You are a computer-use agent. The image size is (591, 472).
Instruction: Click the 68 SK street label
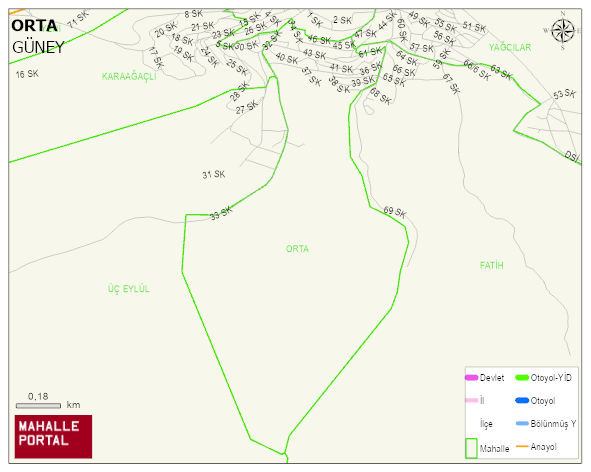click(x=380, y=96)
